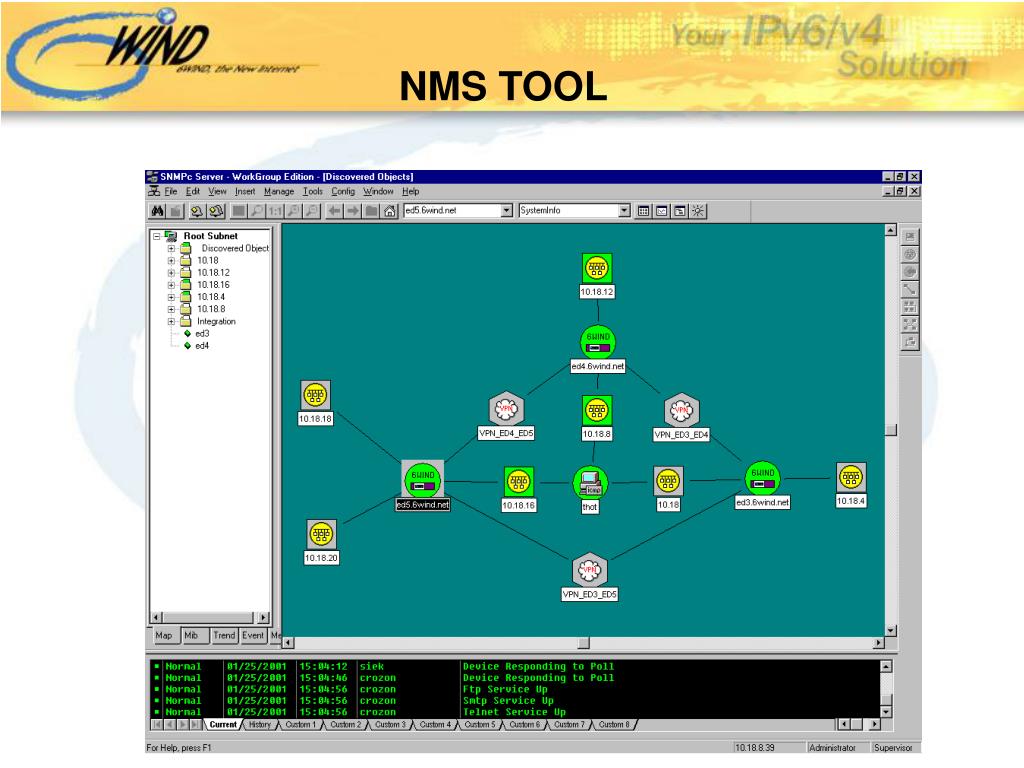This screenshot has width=1024, height=768.
Task: Click the bottom icon in right edit toolbar
Action: pyautogui.click(x=910, y=342)
